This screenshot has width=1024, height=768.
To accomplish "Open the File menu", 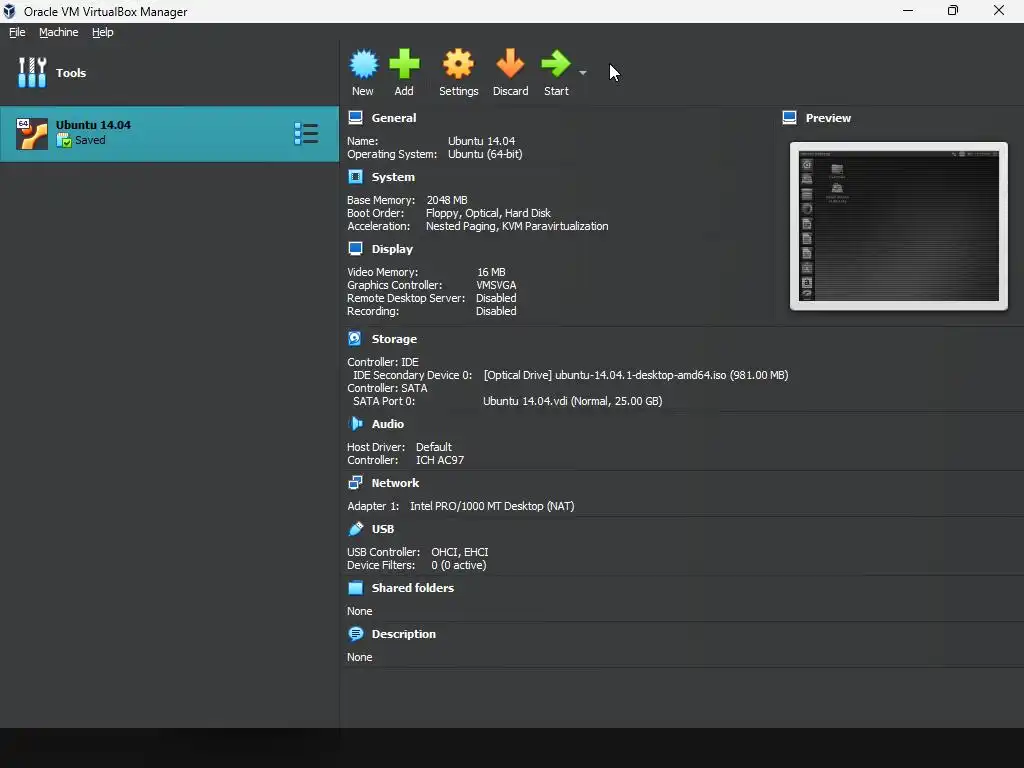I will [x=17, y=32].
